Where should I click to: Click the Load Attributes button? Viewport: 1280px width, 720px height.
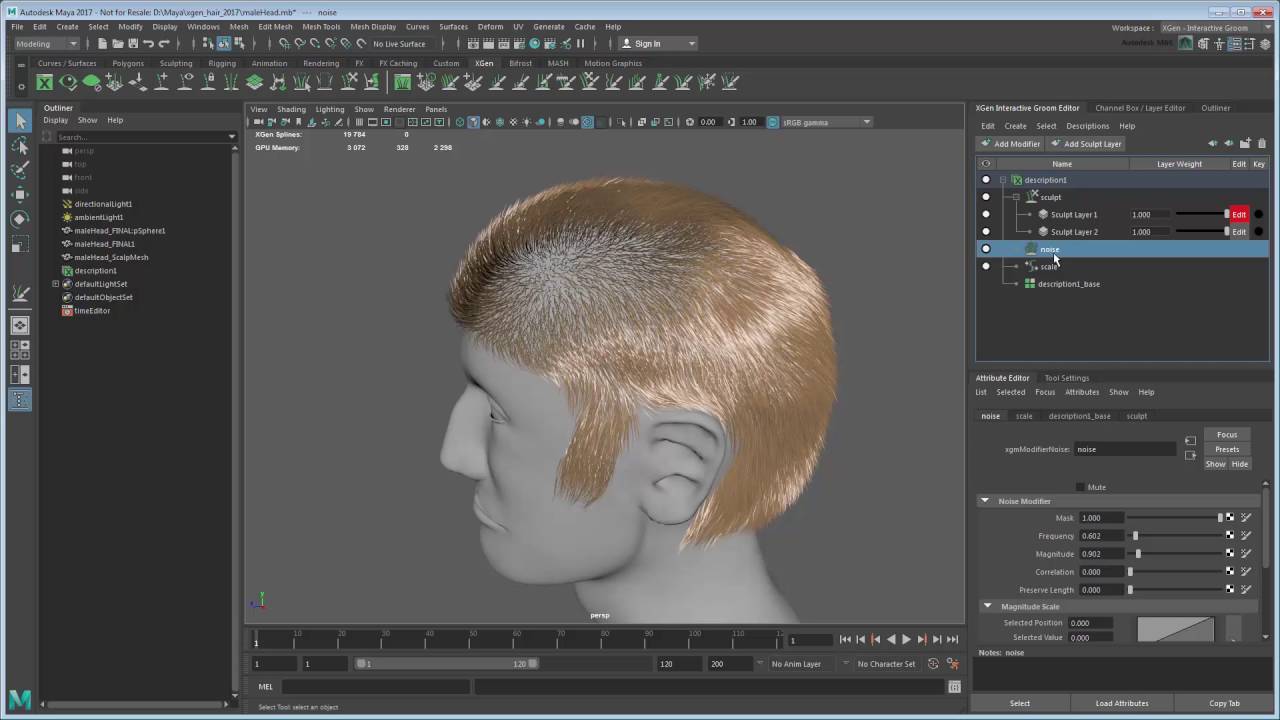[x=1122, y=703]
